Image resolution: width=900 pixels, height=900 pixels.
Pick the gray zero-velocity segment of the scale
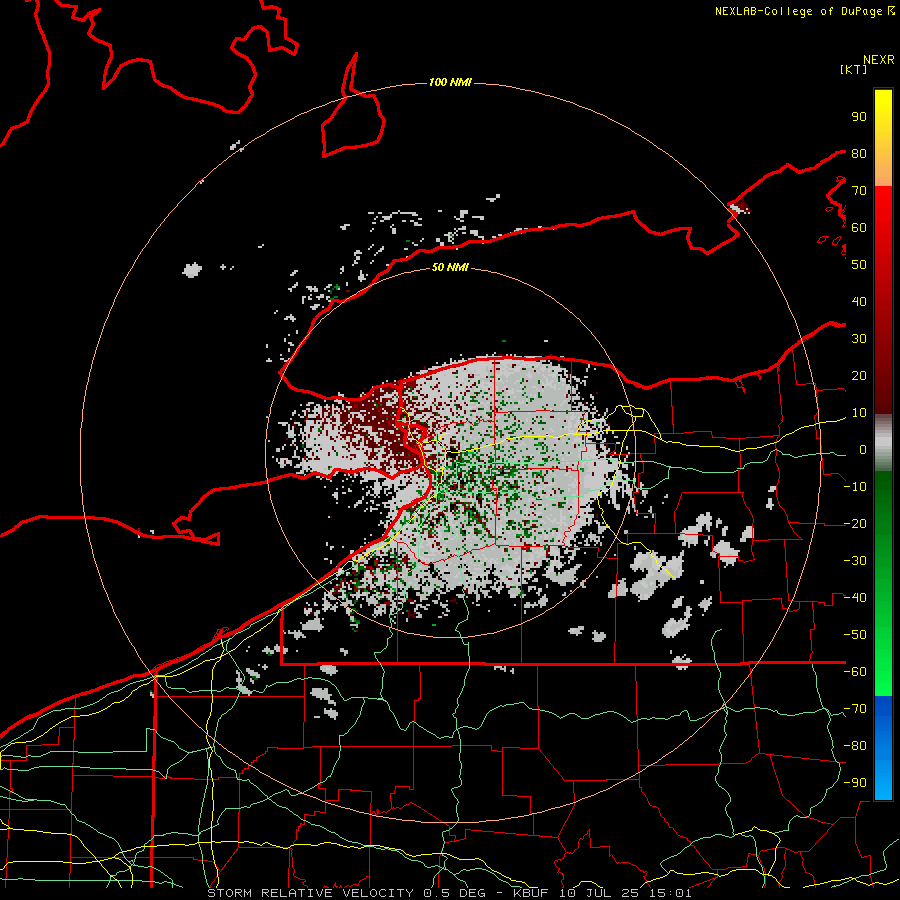883,443
